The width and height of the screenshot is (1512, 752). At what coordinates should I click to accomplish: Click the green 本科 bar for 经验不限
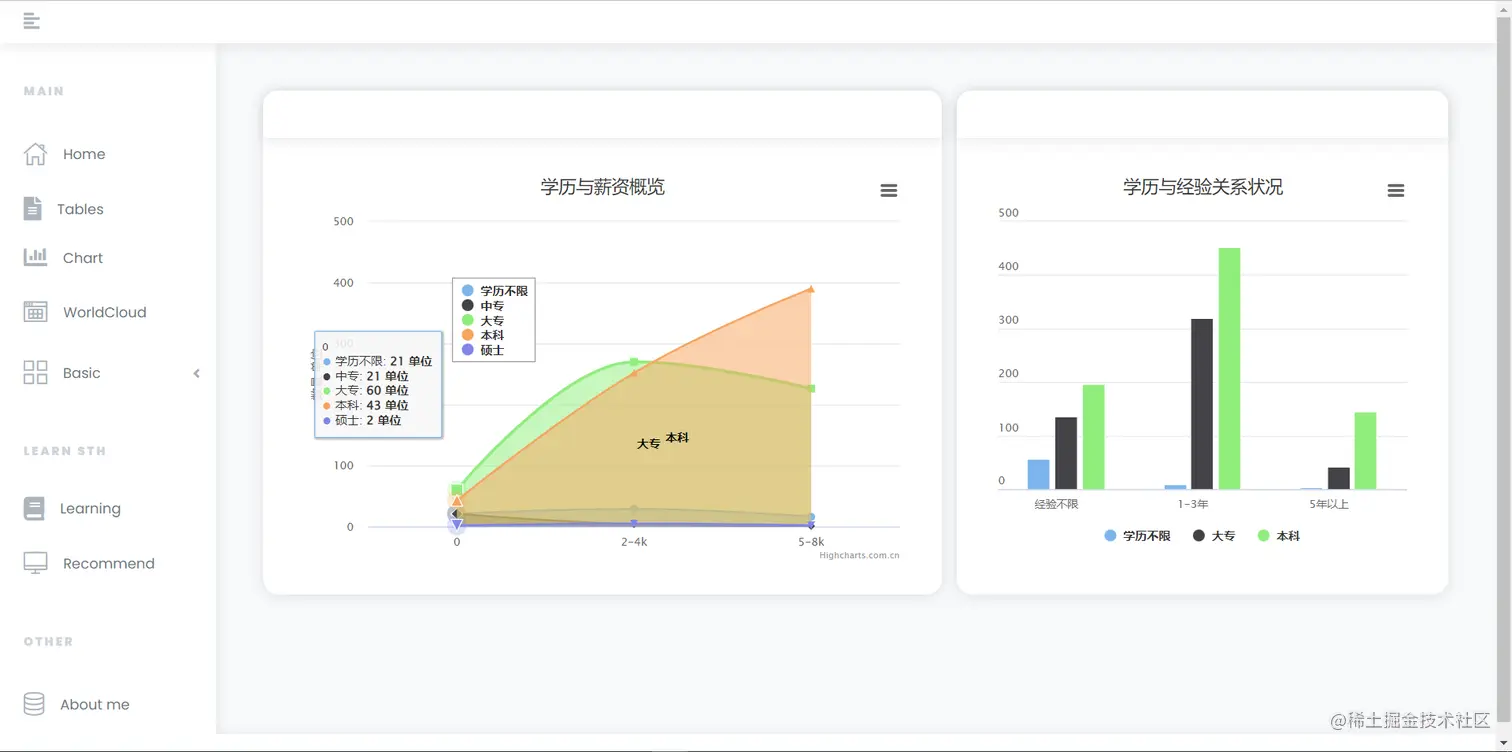tap(1093, 437)
